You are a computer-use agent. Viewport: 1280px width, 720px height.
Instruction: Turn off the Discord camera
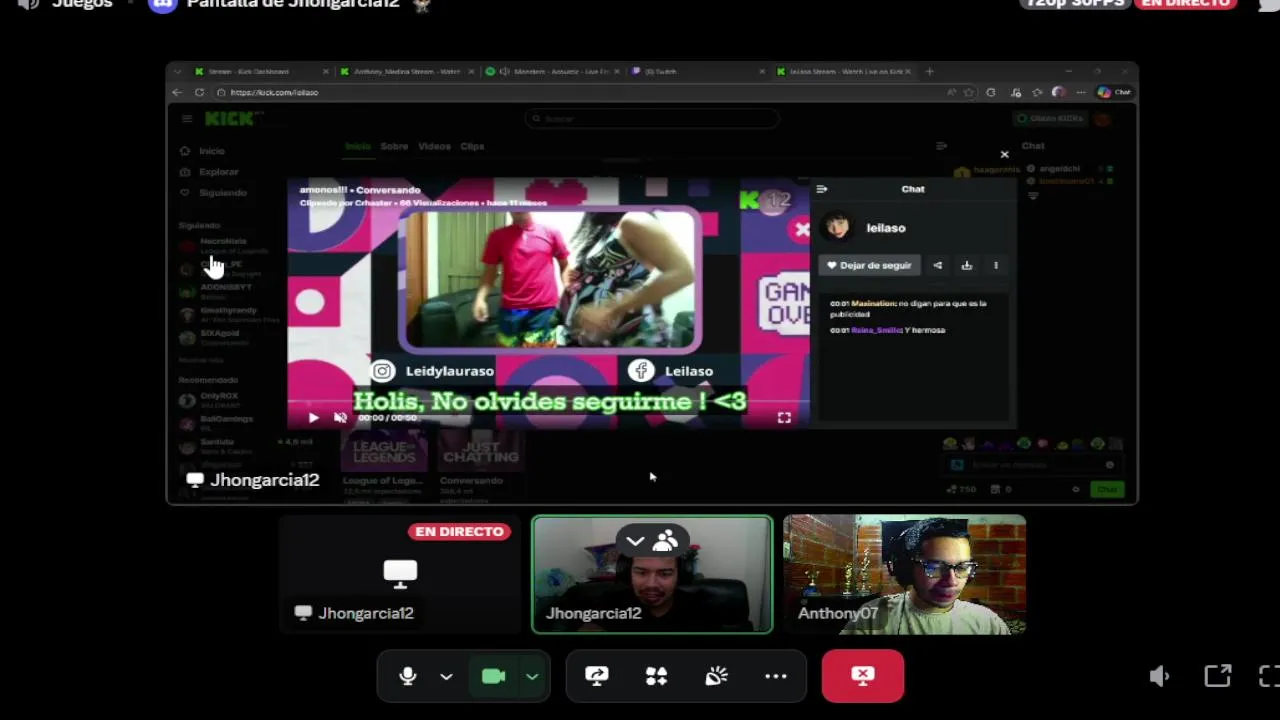pyautogui.click(x=493, y=677)
